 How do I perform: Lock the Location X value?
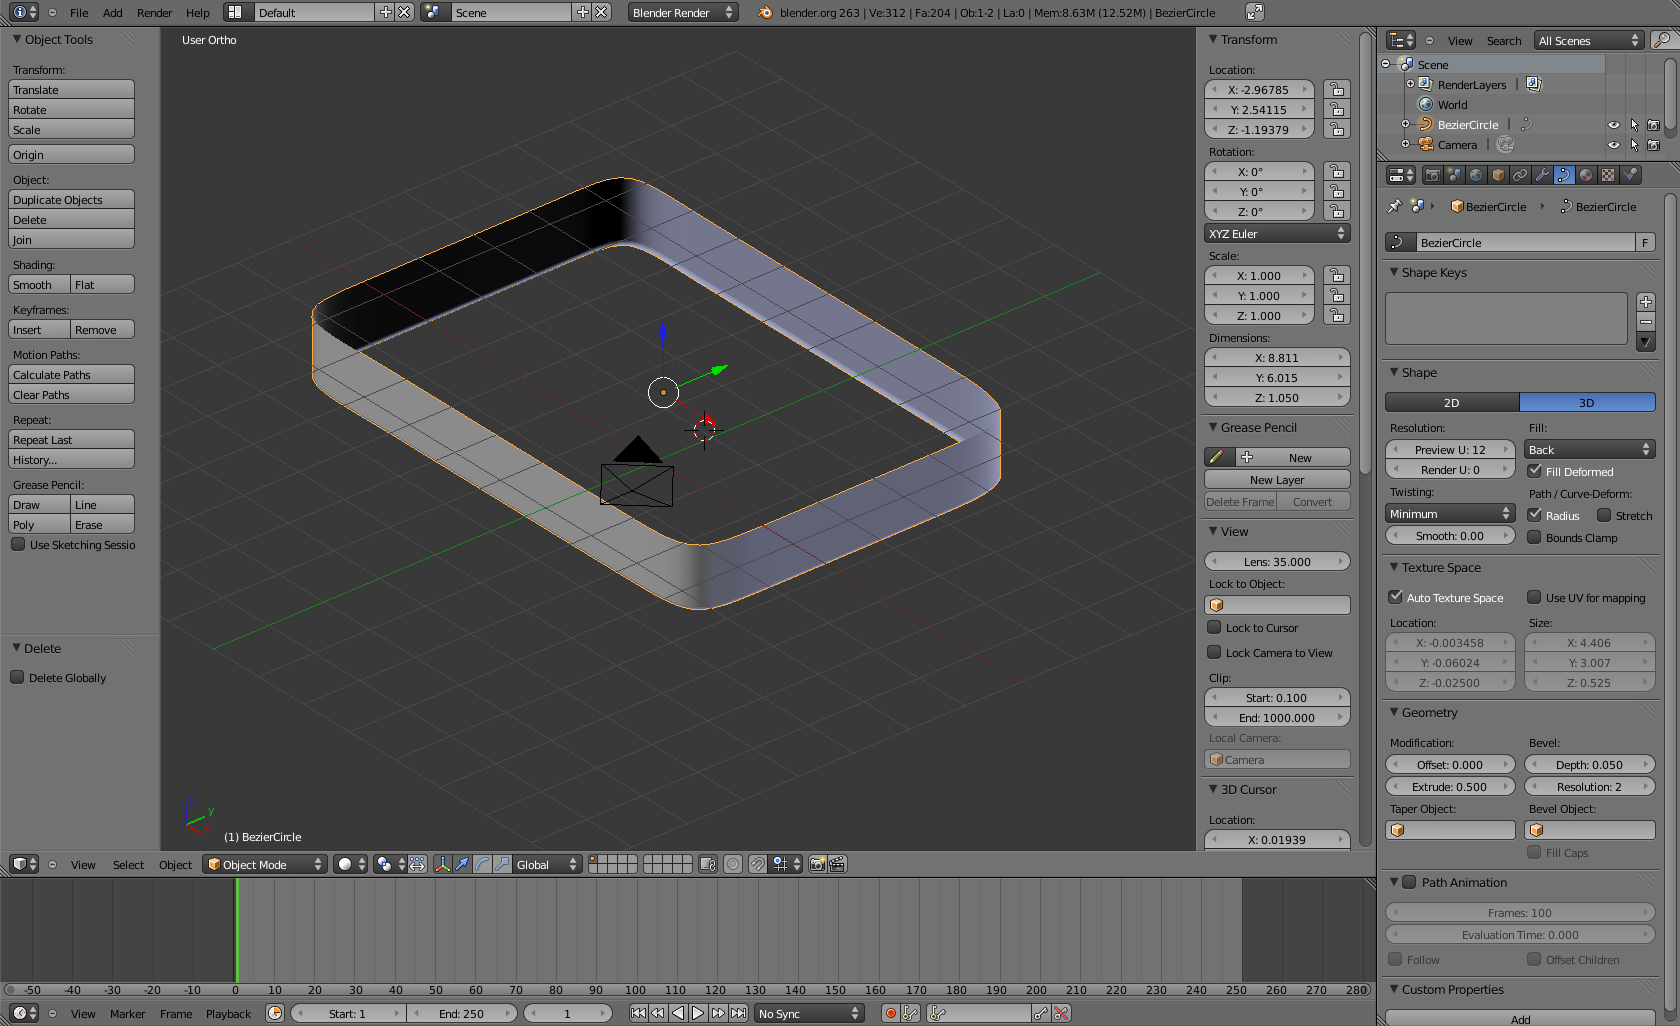pyautogui.click(x=1336, y=89)
